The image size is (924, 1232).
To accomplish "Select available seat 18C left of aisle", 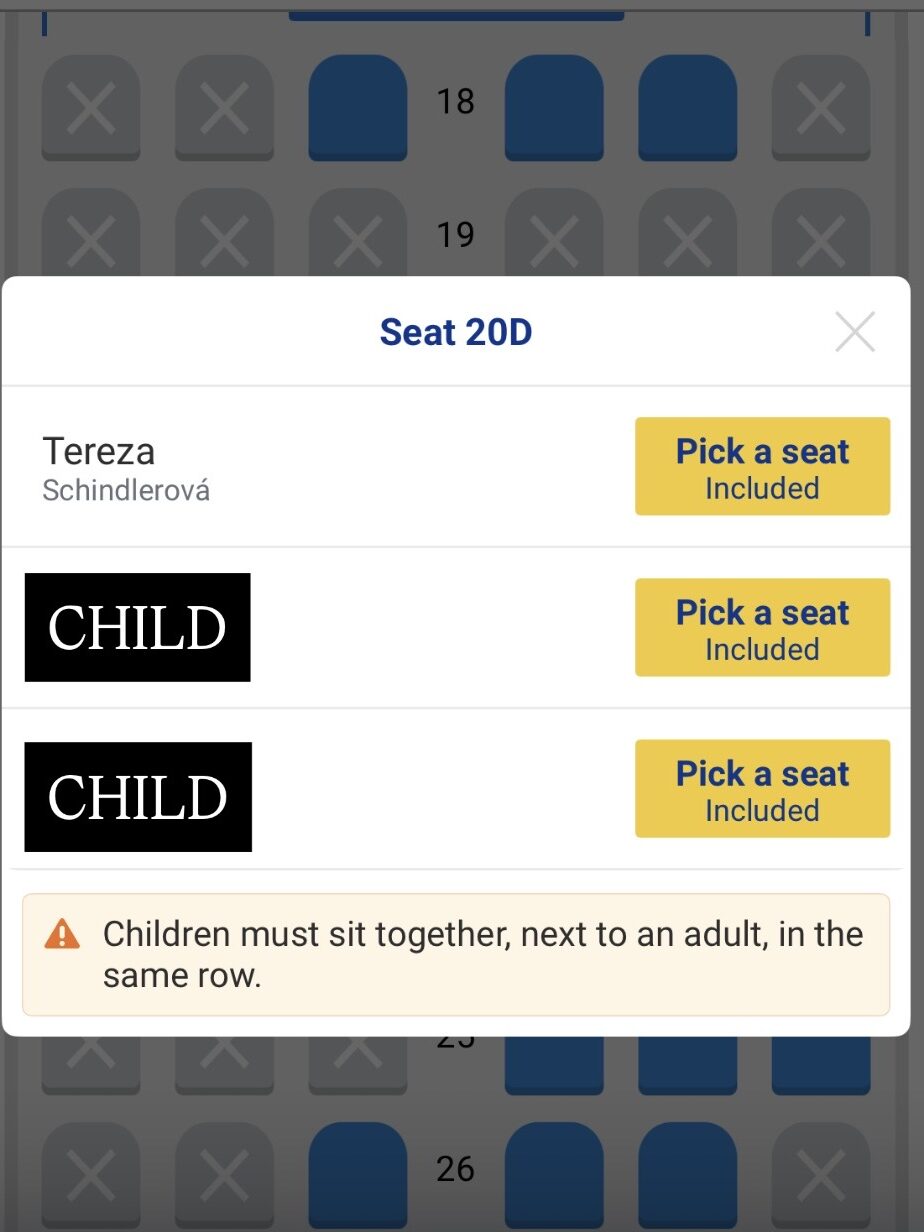I will coord(357,106).
